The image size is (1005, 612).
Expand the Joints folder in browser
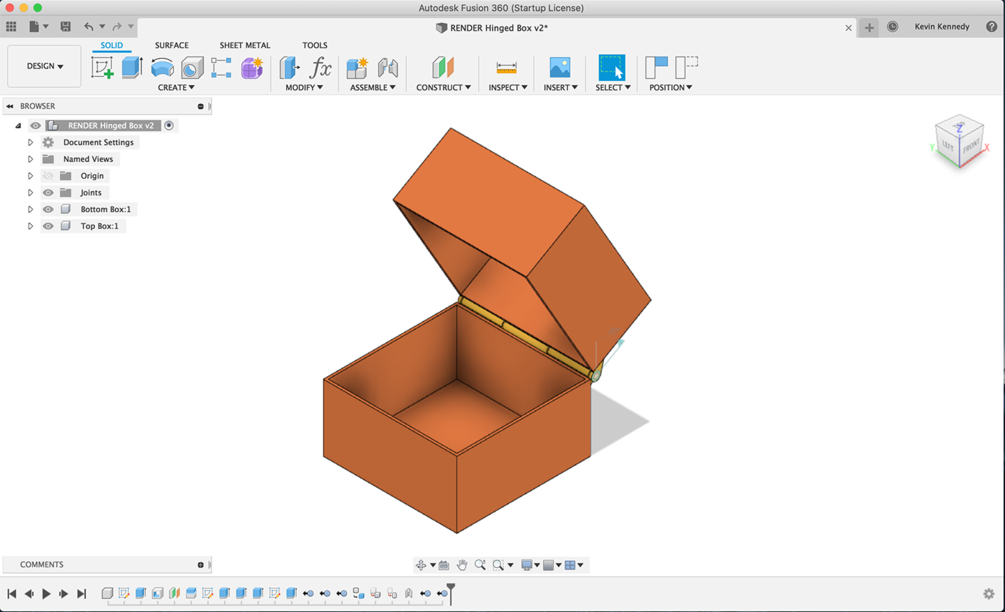click(x=30, y=192)
